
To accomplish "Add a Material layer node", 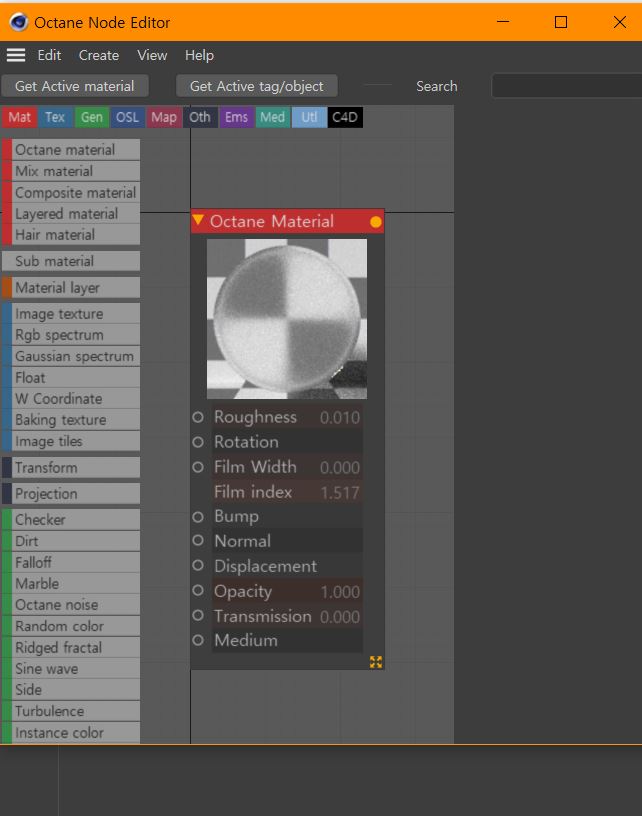I will click(x=71, y=288).
